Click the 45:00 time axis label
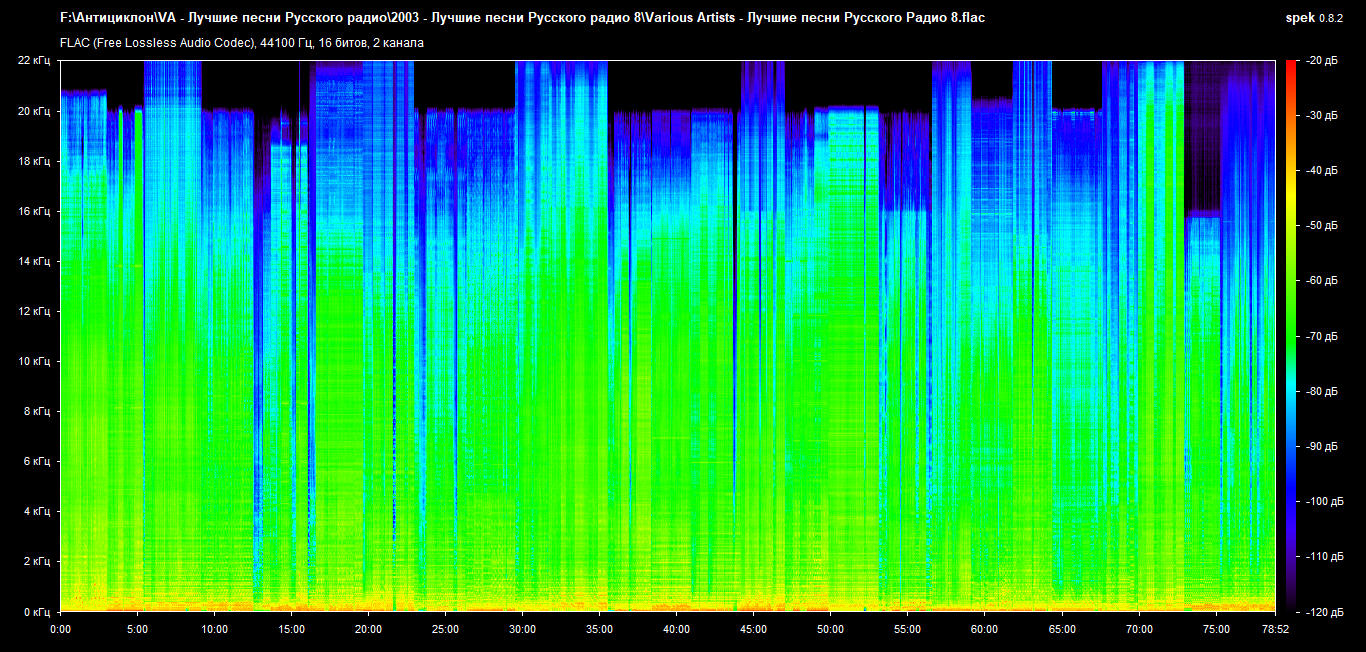The height and width of the screenshot is (652, 1366). click(753, 629)
